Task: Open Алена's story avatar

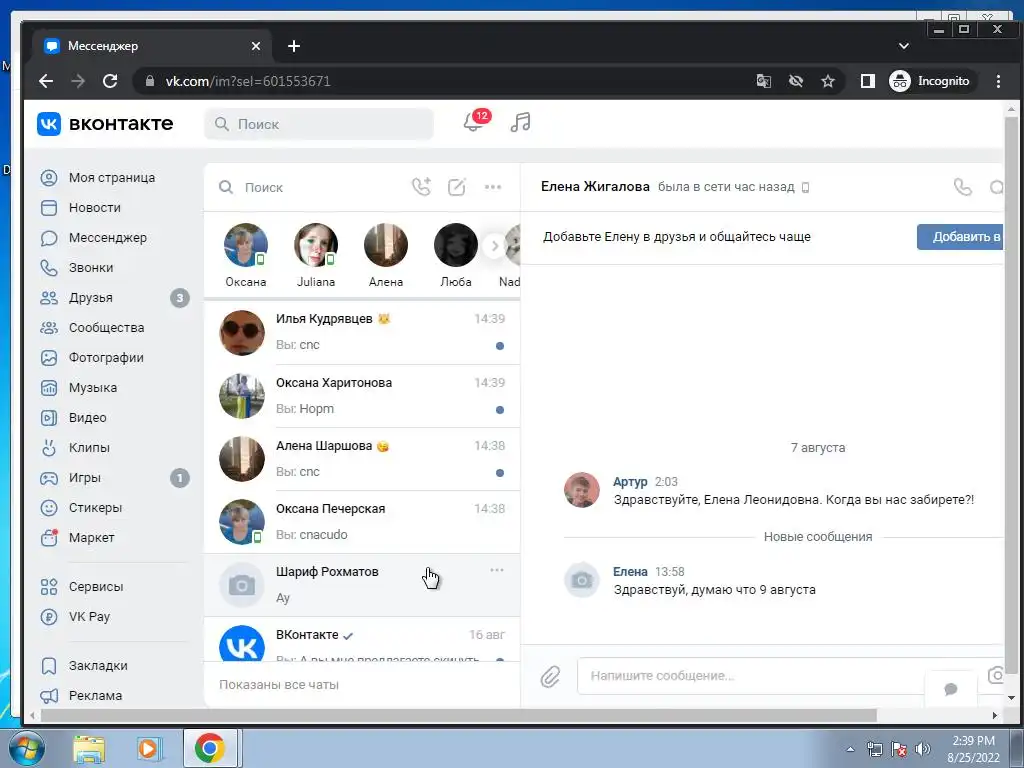Action: pos(386,245)
